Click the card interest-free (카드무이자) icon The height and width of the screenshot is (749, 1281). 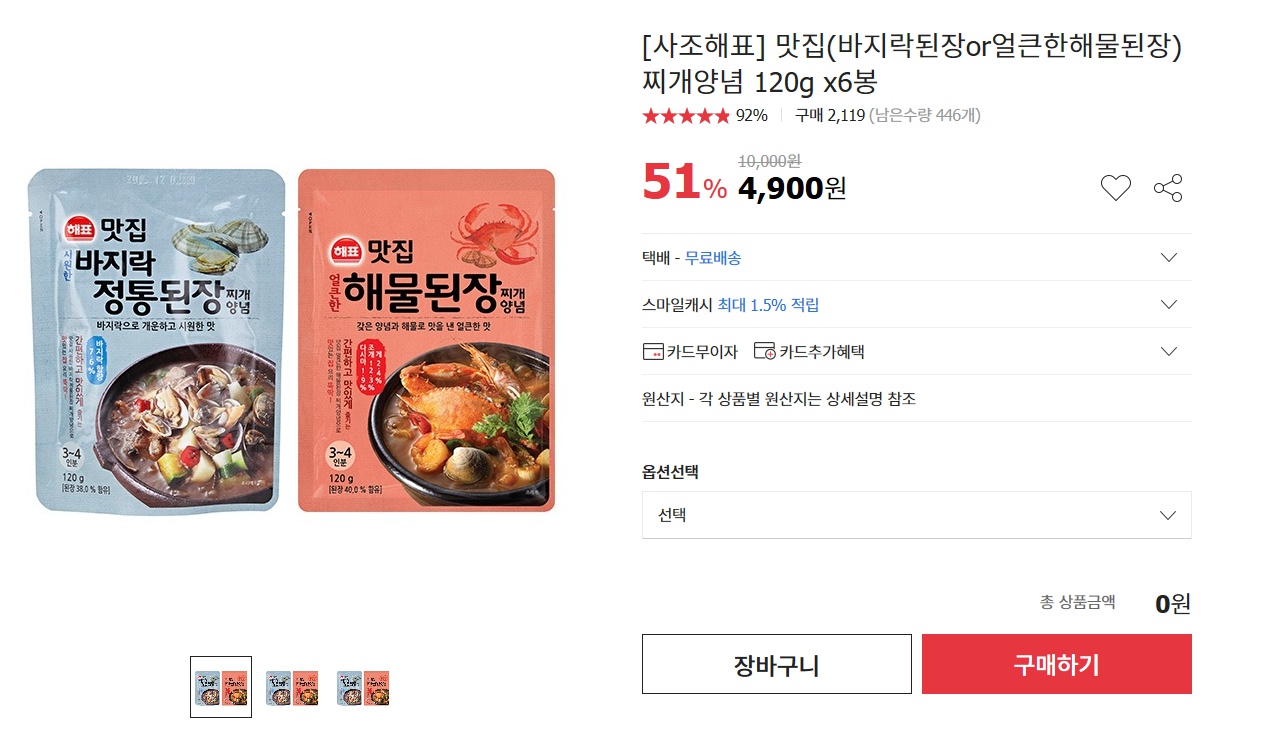tap(654, 351)
